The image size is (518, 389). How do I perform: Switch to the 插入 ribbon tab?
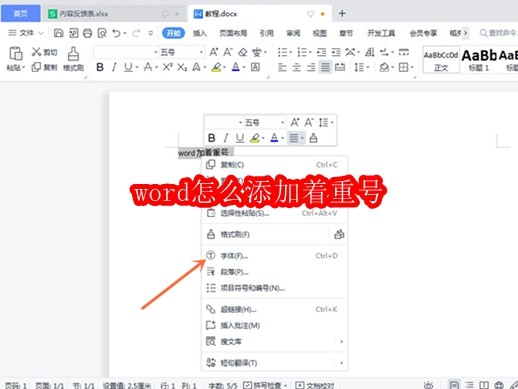(200, 33)
